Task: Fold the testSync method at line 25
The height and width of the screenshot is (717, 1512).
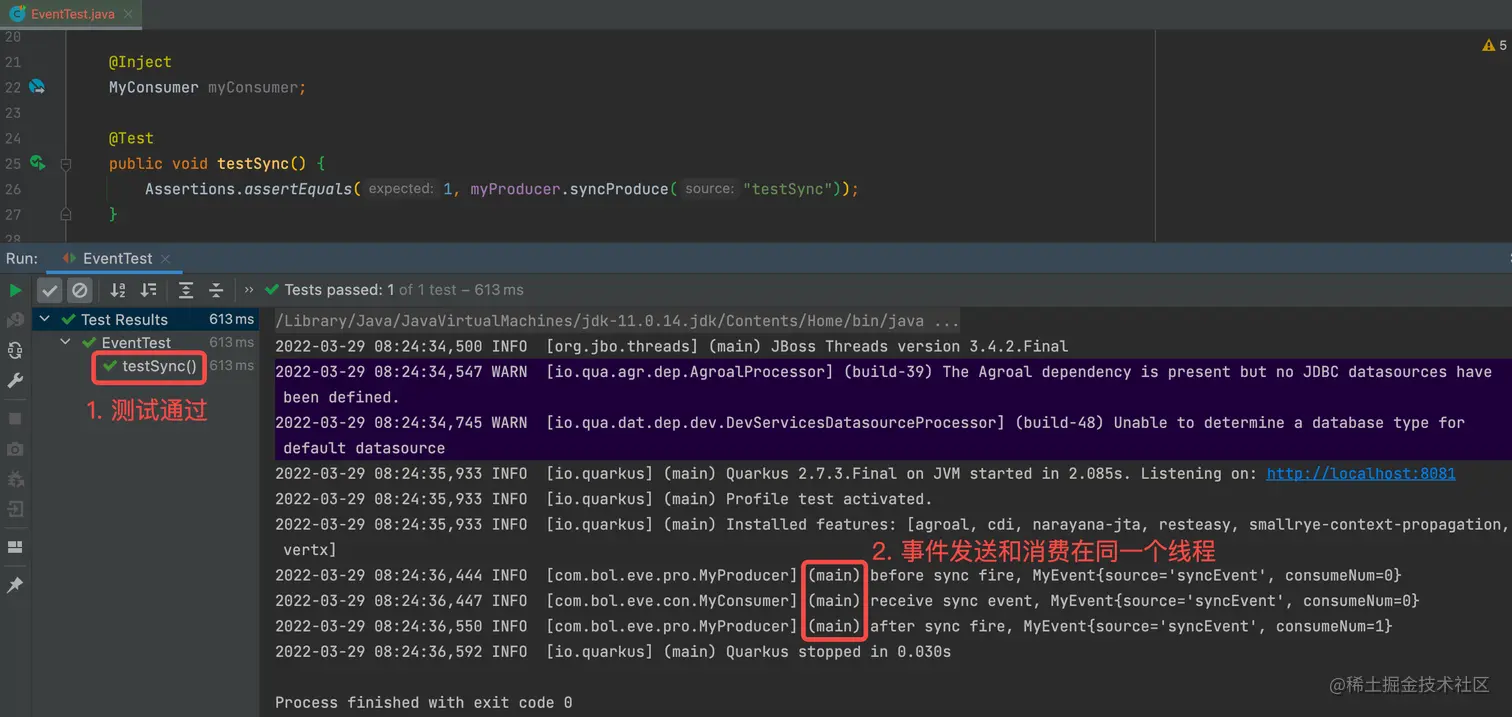Action: (x=66, y=163)
